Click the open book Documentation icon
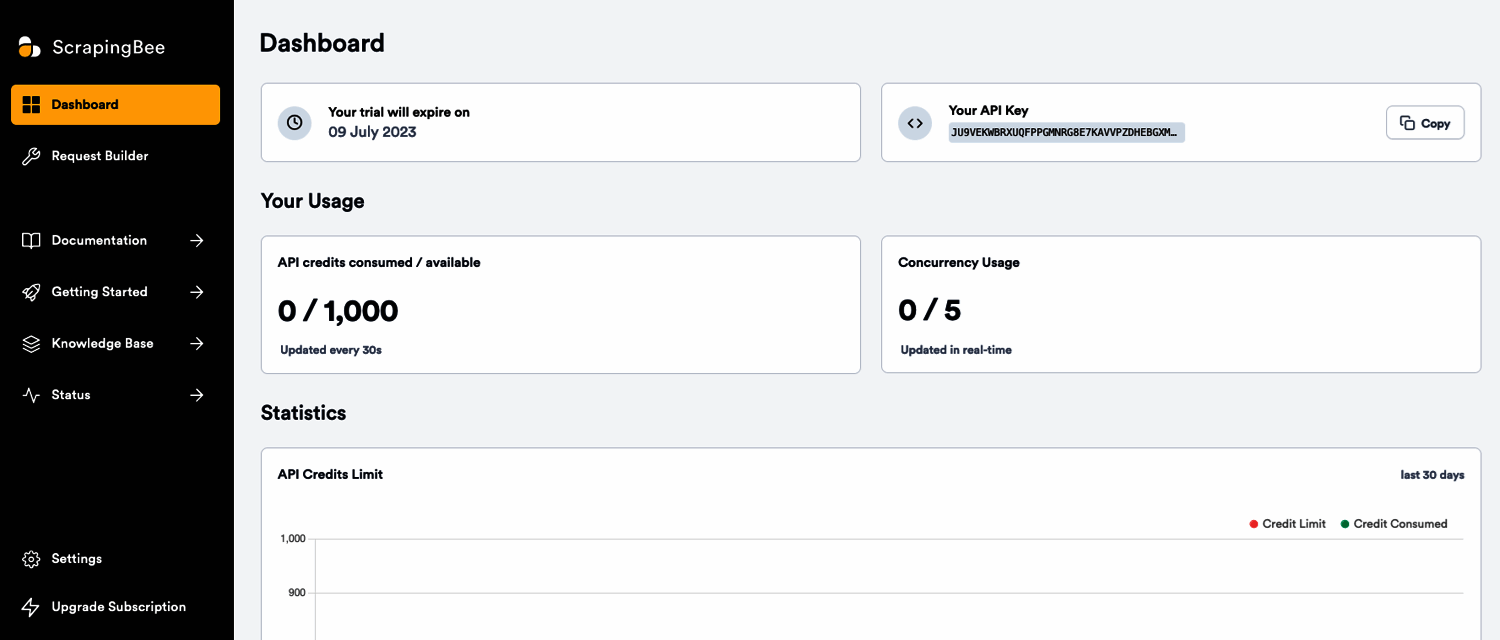This screenshot has width=1500, height=640. (x=31, y=241)
